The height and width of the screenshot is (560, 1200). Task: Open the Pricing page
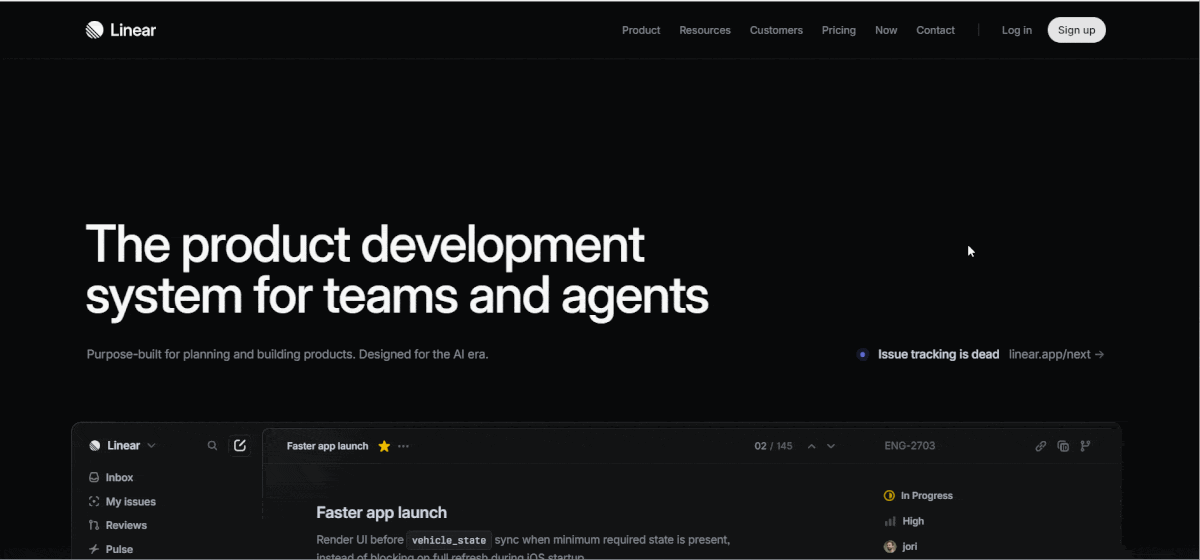[839, 30]
